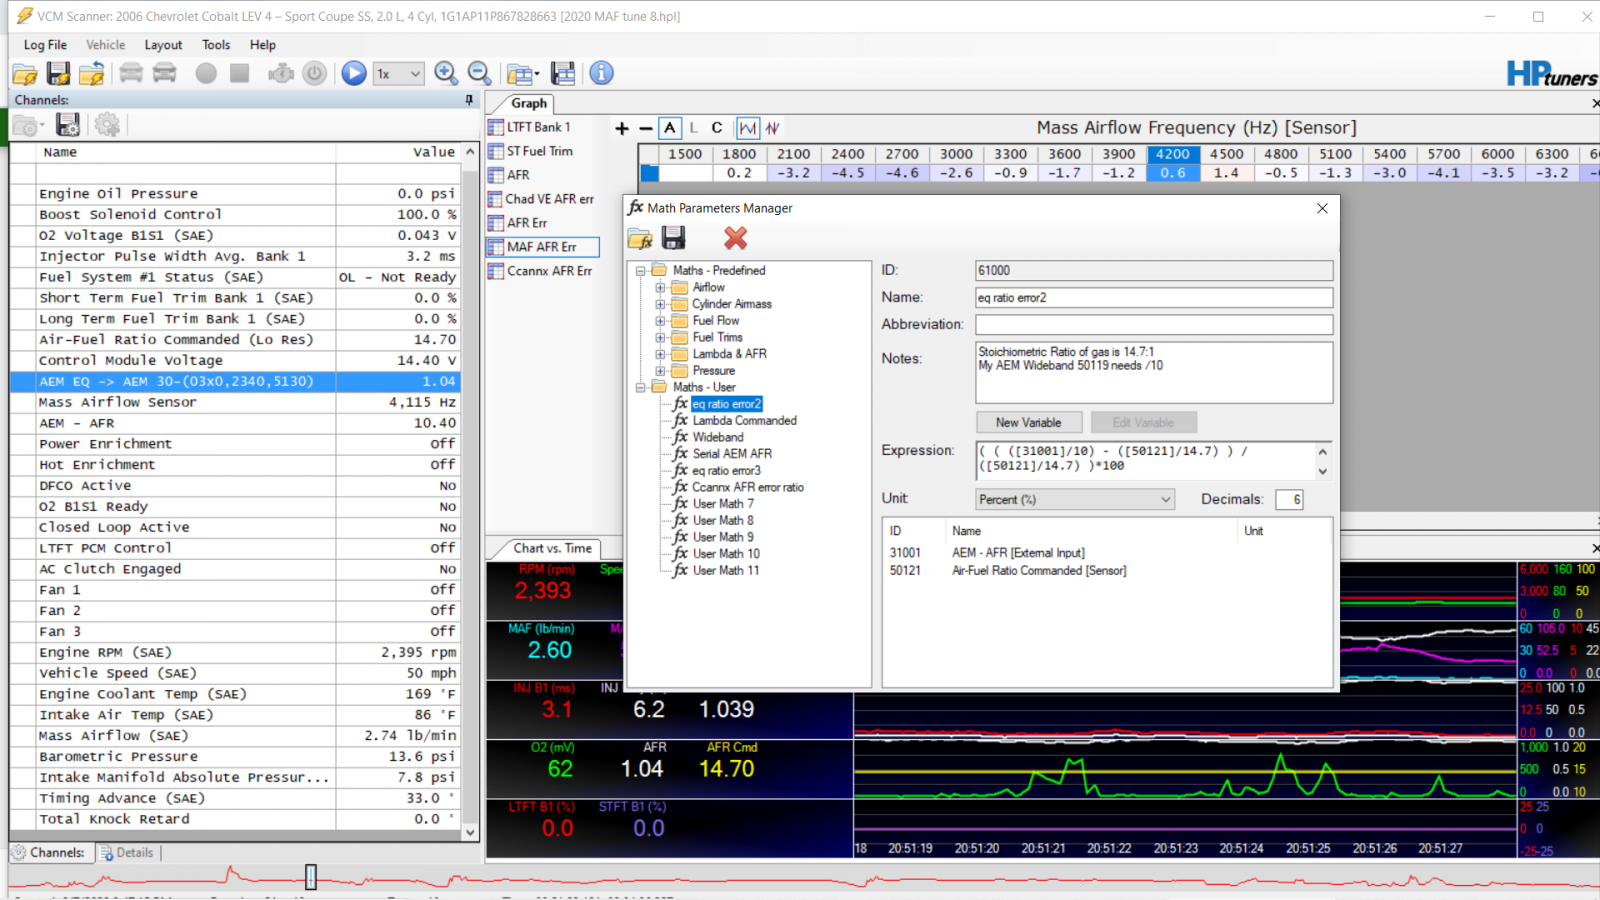The image size is (1600, 900).
Task: Select the MAF AFR Err graph
Action: [542, 247]
